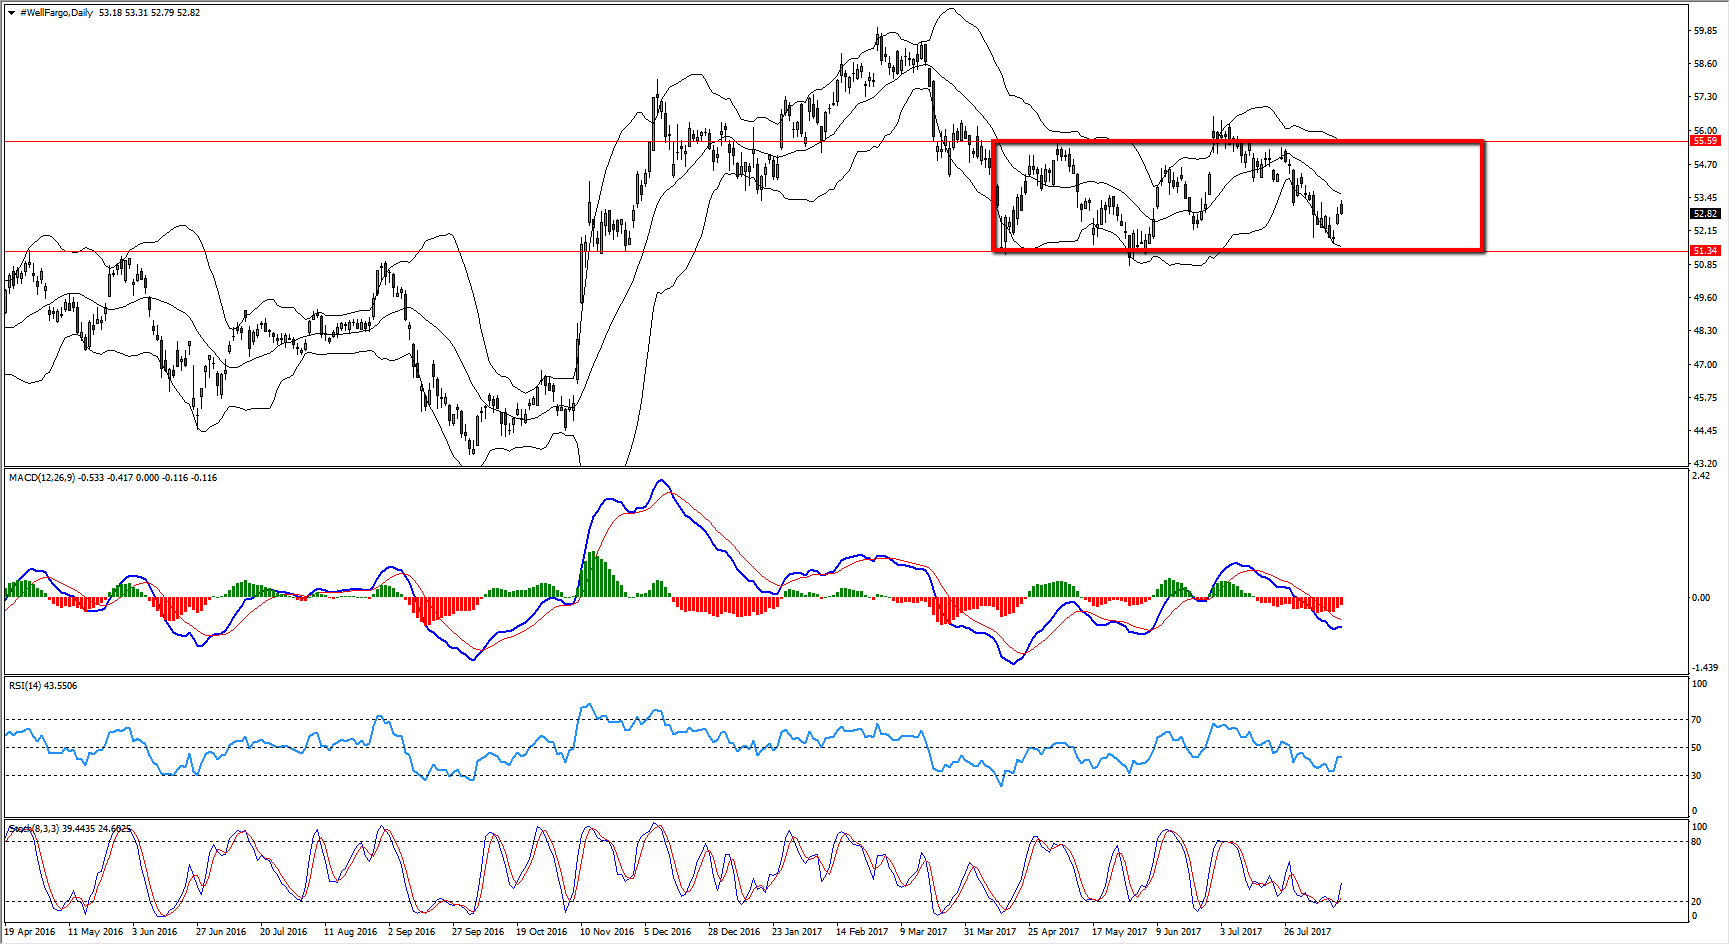The image size is (1730, 945).
Task: Select the 28 Dec 2016 date label
Action: [734, 932]
